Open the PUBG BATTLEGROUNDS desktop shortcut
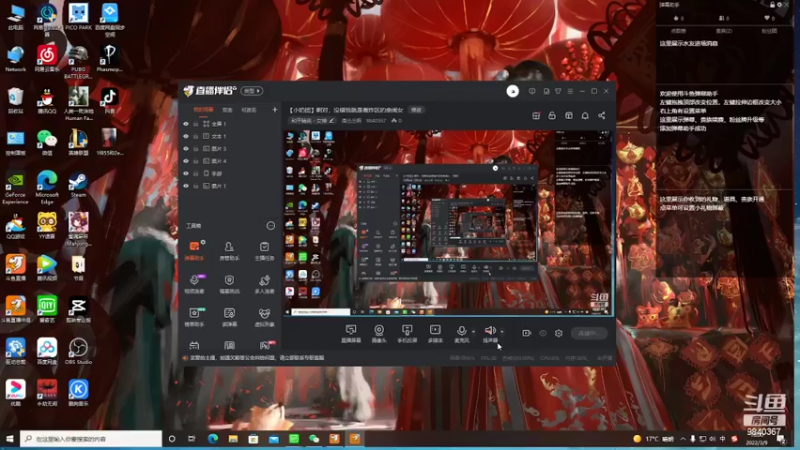 pyautogui.click(x=78, y=62)
